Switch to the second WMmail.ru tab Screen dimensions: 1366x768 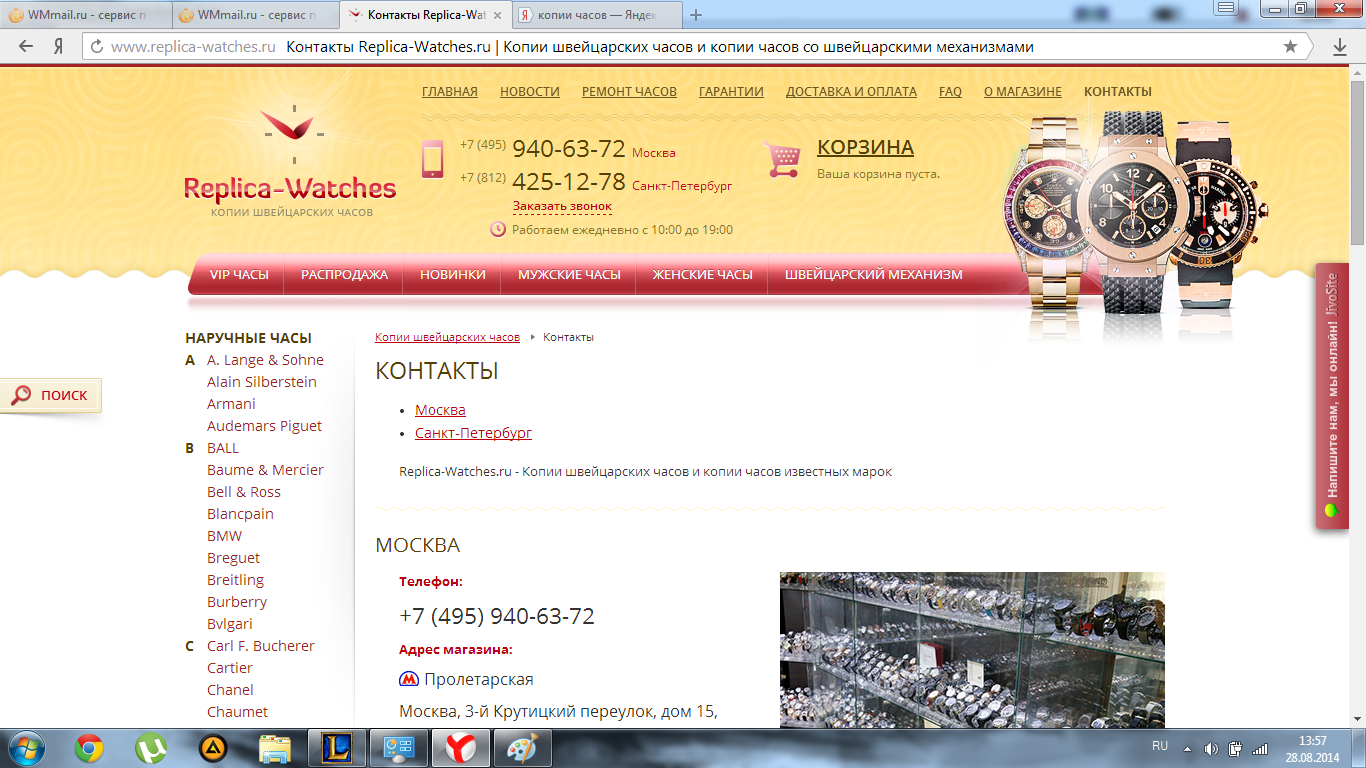tap(255, 15)
